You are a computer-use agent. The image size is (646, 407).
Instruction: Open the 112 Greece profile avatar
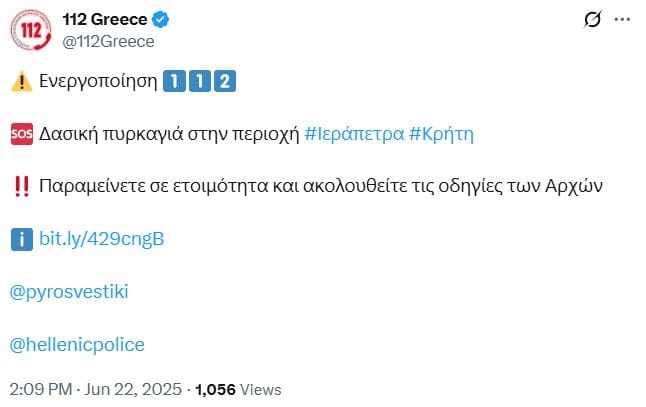31,30
